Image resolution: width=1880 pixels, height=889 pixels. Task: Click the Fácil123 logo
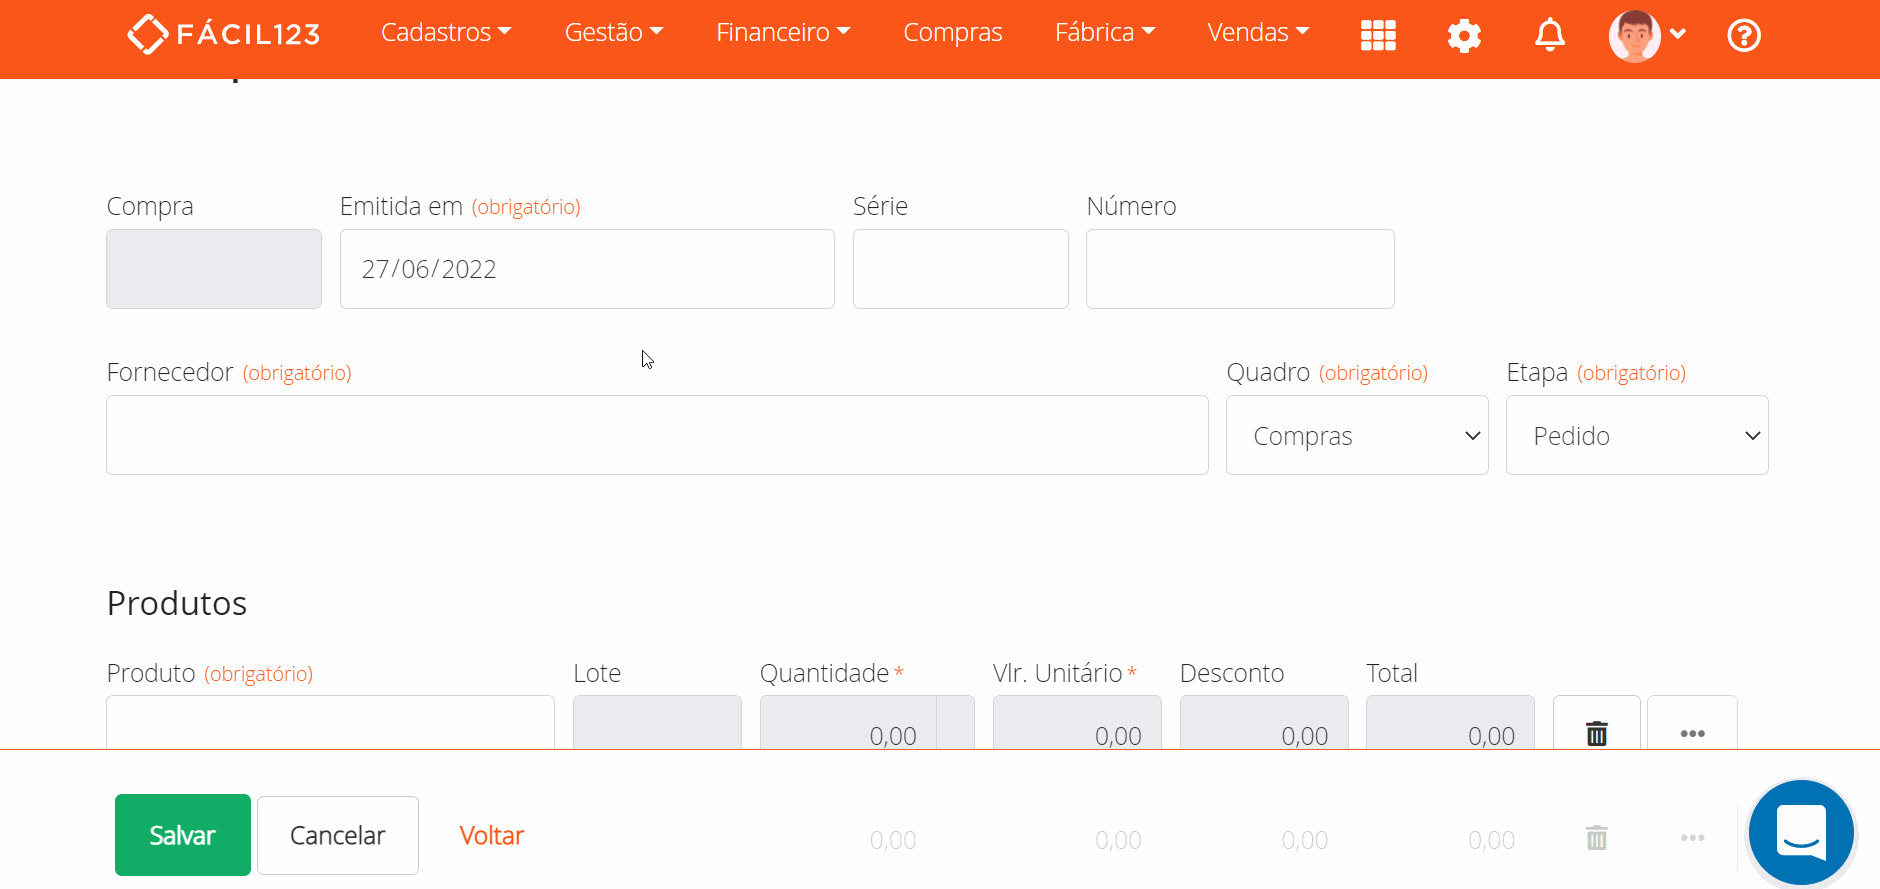pos(223,34)
